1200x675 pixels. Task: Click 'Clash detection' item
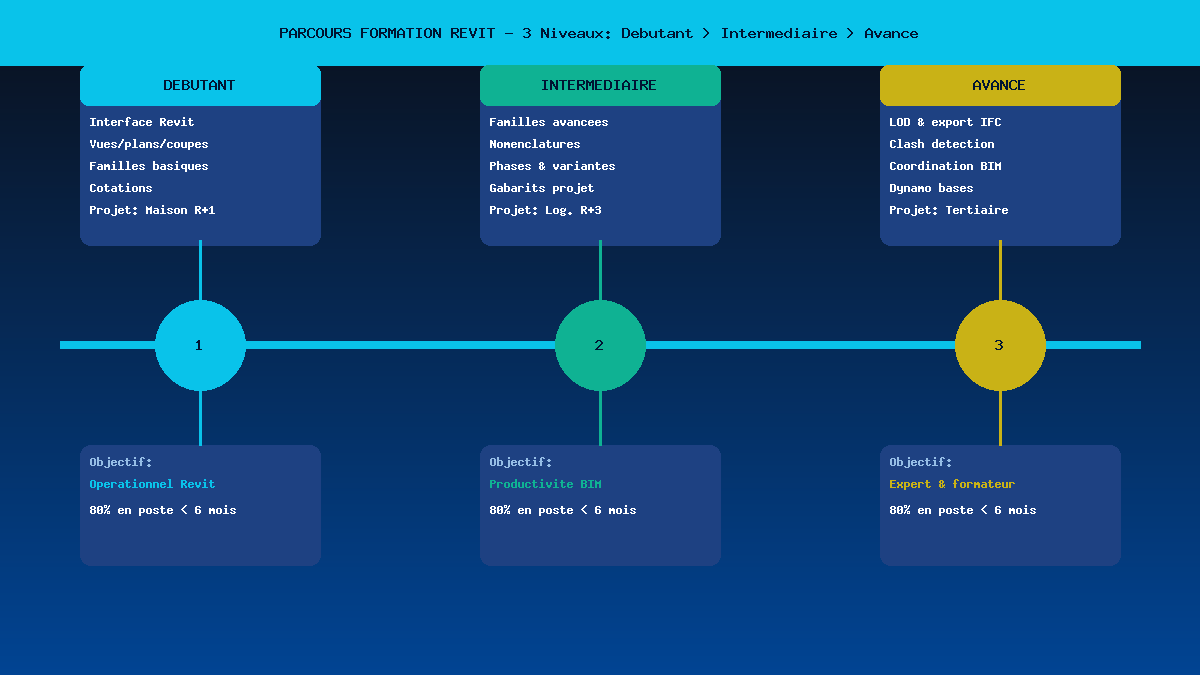click(942, 144)
